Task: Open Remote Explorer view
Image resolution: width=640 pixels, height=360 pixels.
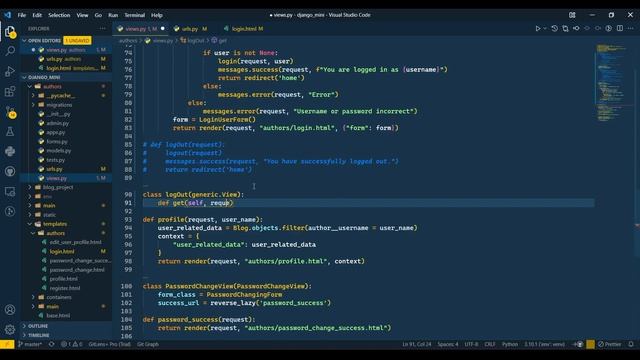Action: [x=10, y=191]
